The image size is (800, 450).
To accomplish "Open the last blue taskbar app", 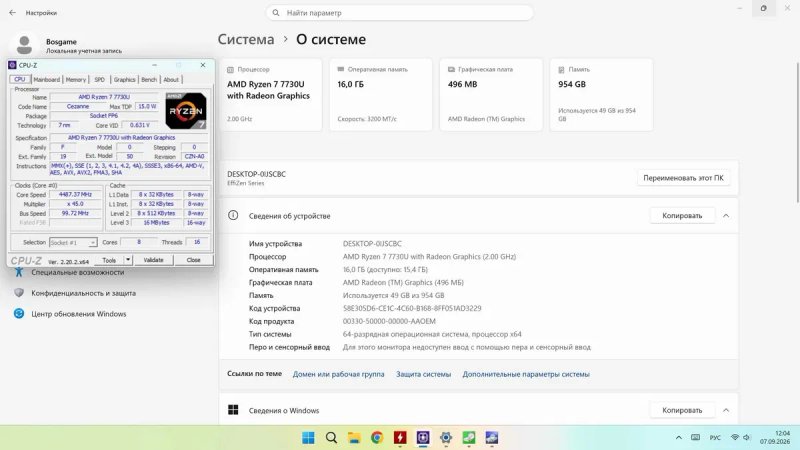I will coord(492,438).
